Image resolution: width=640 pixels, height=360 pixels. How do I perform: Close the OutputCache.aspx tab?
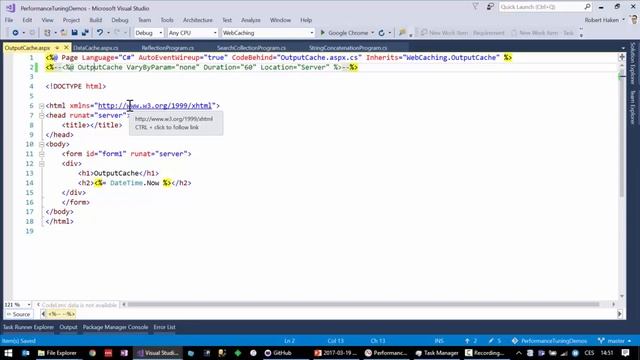[66, 48]
